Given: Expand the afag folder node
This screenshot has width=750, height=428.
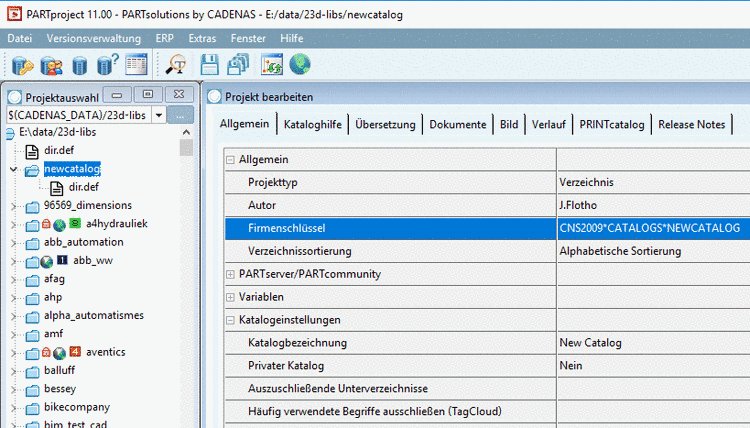Looking at the screenshot, I should coord(13,279).
